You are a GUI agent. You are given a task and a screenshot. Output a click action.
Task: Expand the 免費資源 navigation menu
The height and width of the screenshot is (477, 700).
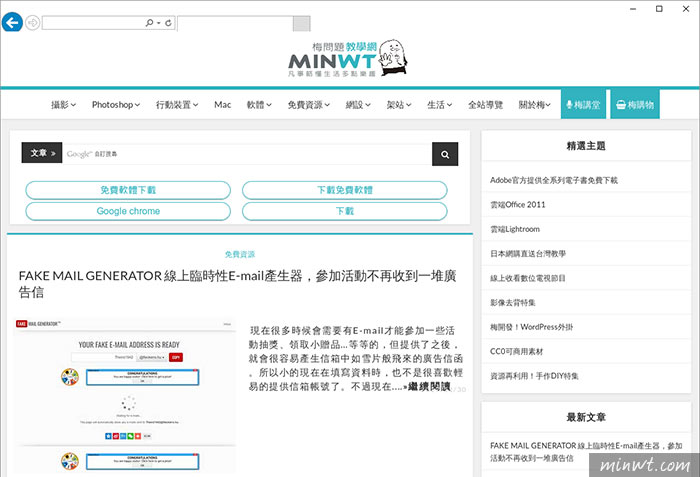click(308, 105)
